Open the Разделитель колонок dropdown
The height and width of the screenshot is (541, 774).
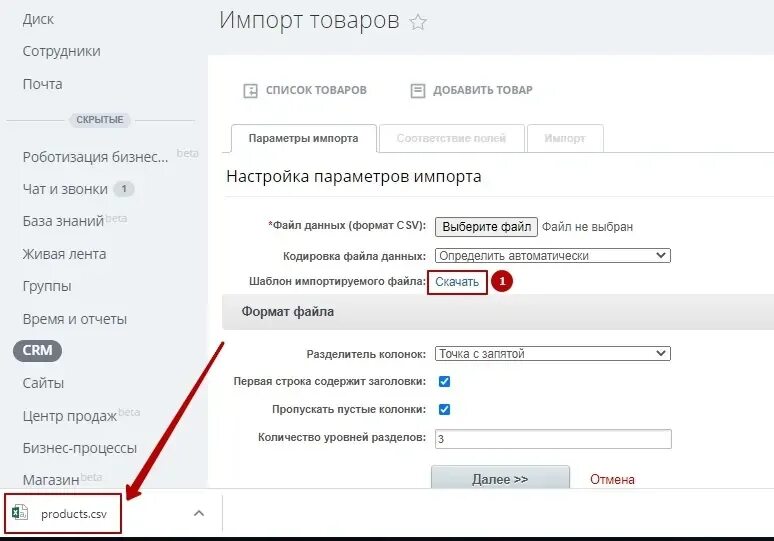552,353
